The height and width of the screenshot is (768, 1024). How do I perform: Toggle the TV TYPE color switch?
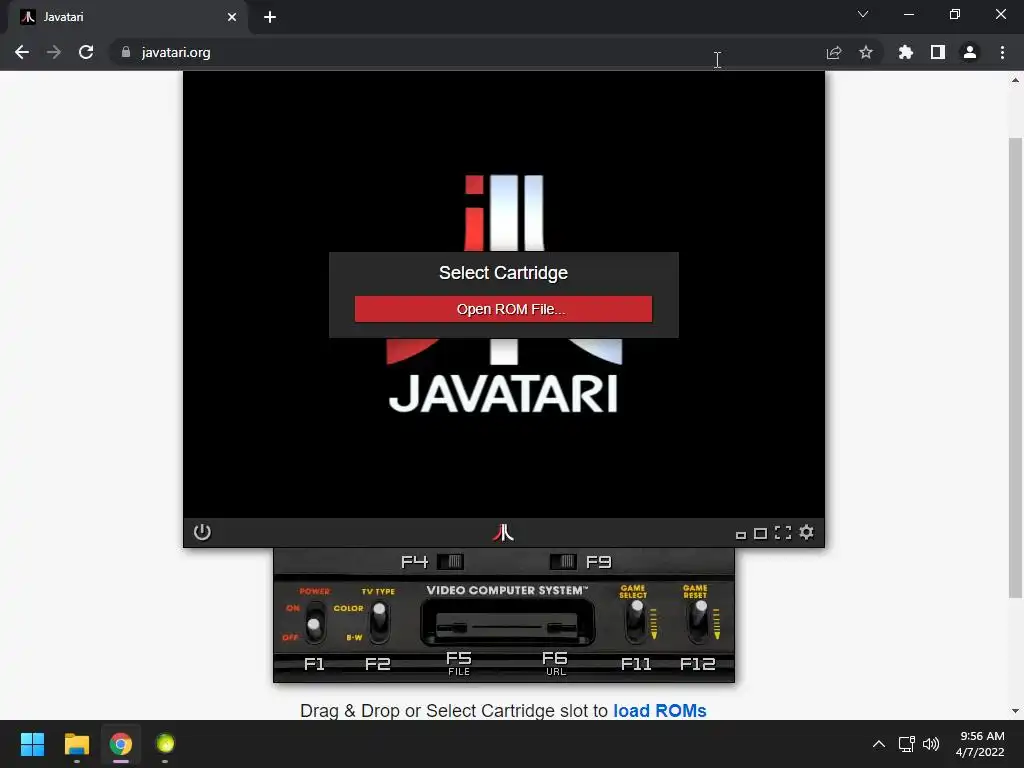379,620
